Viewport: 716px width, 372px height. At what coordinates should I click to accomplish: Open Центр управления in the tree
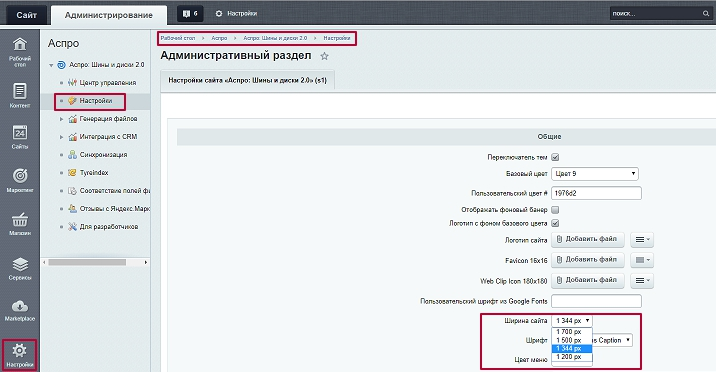pyautogui.click(x=108, y=83)
